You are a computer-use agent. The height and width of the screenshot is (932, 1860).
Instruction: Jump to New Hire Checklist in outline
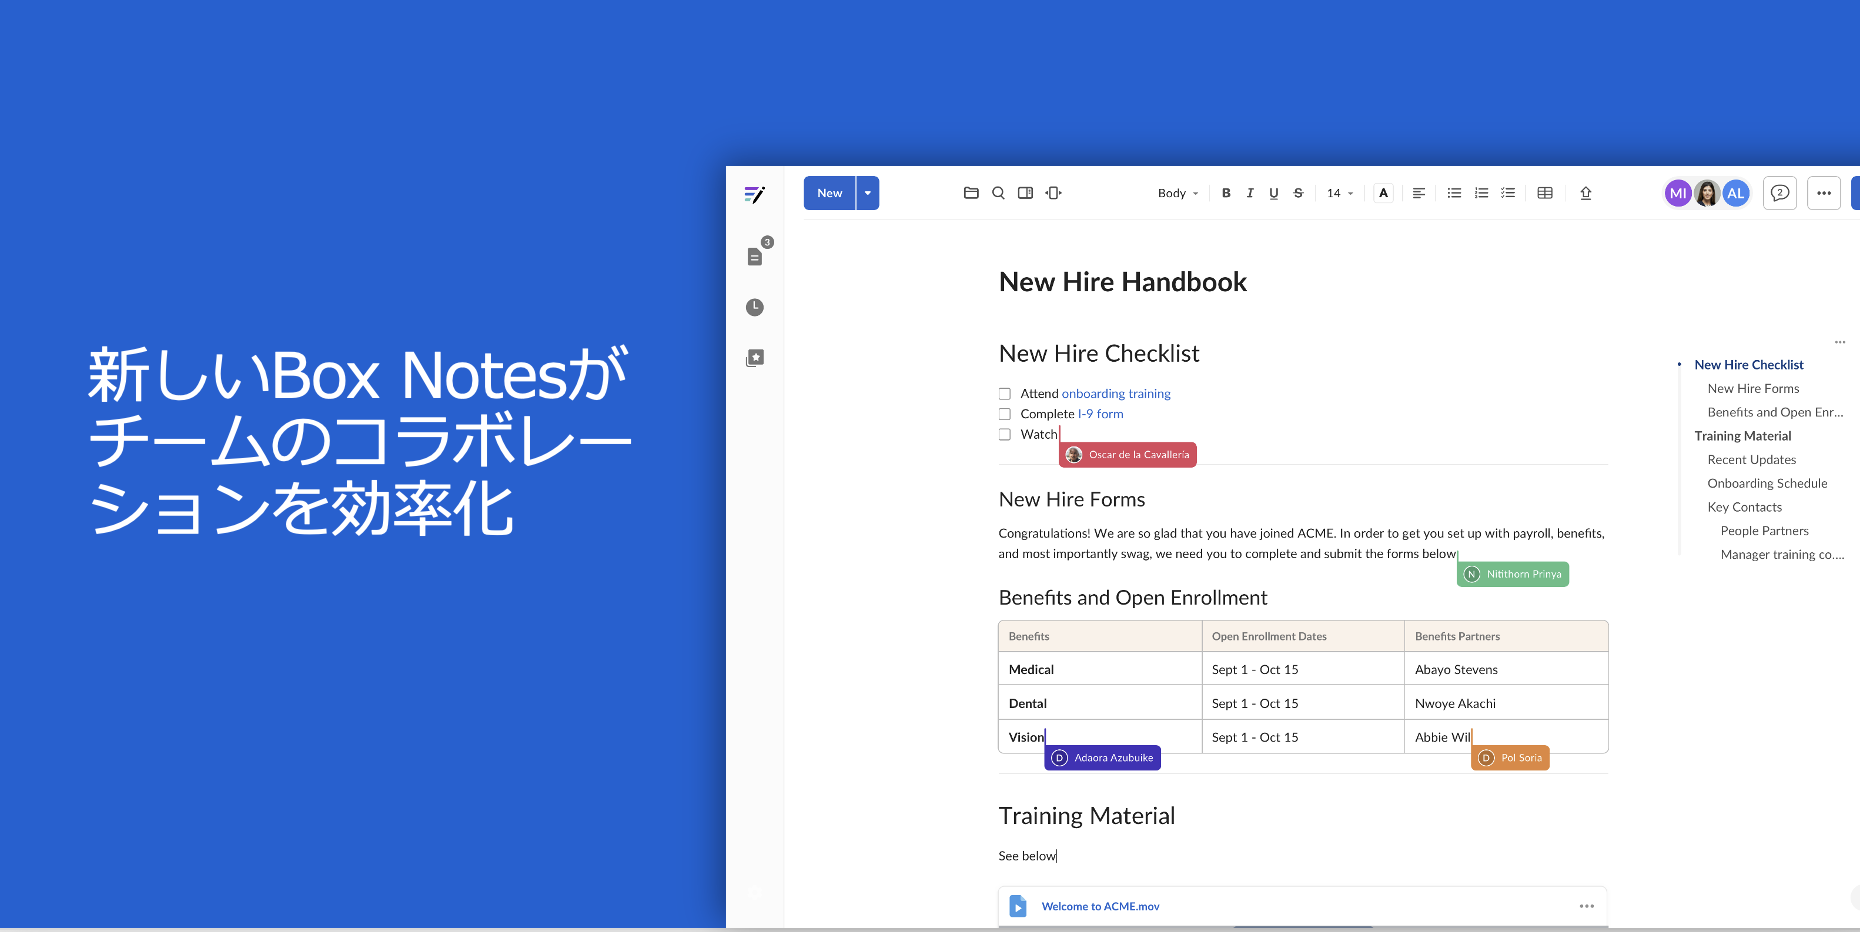[x=1749, y=365]
